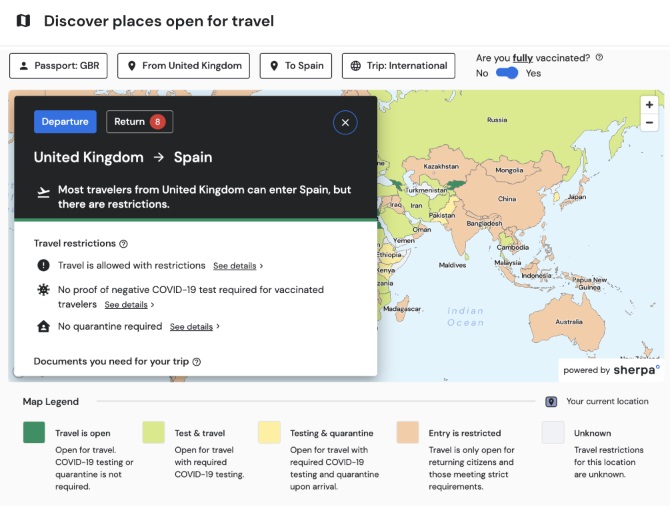Click the Documents you need help icon
Image resolution: width=670 pixels, height=506 pixels.
tap(197, 362)
